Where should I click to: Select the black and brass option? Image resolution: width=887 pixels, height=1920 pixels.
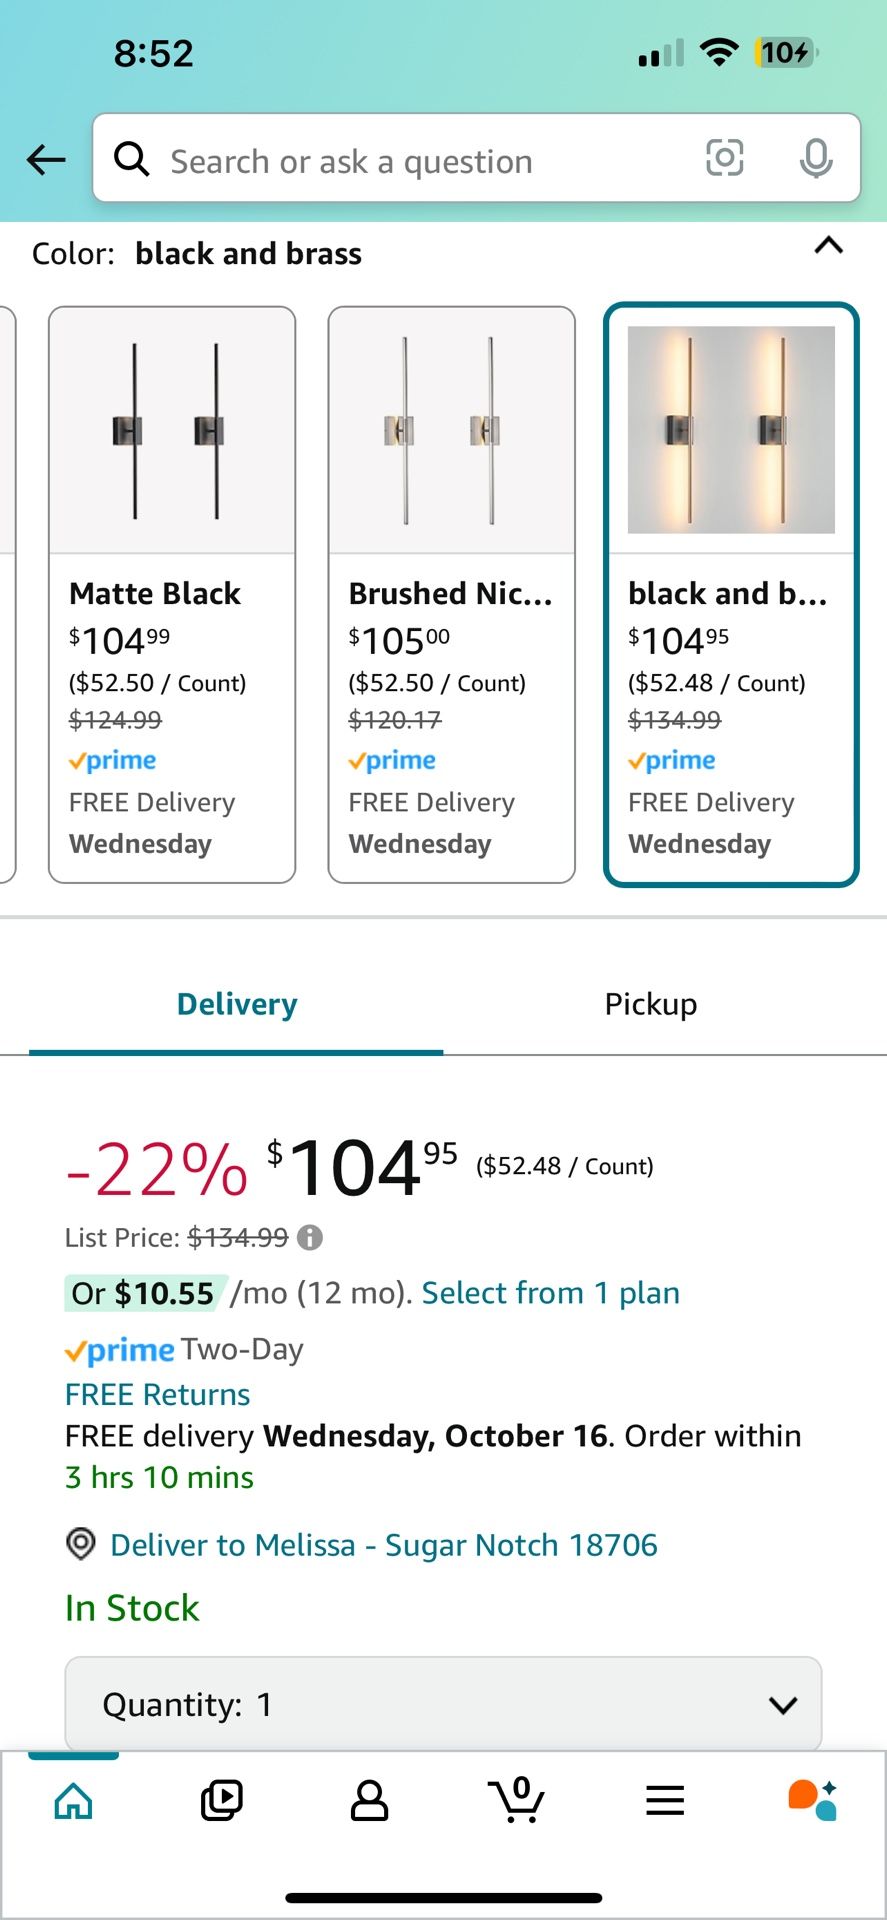731,594
